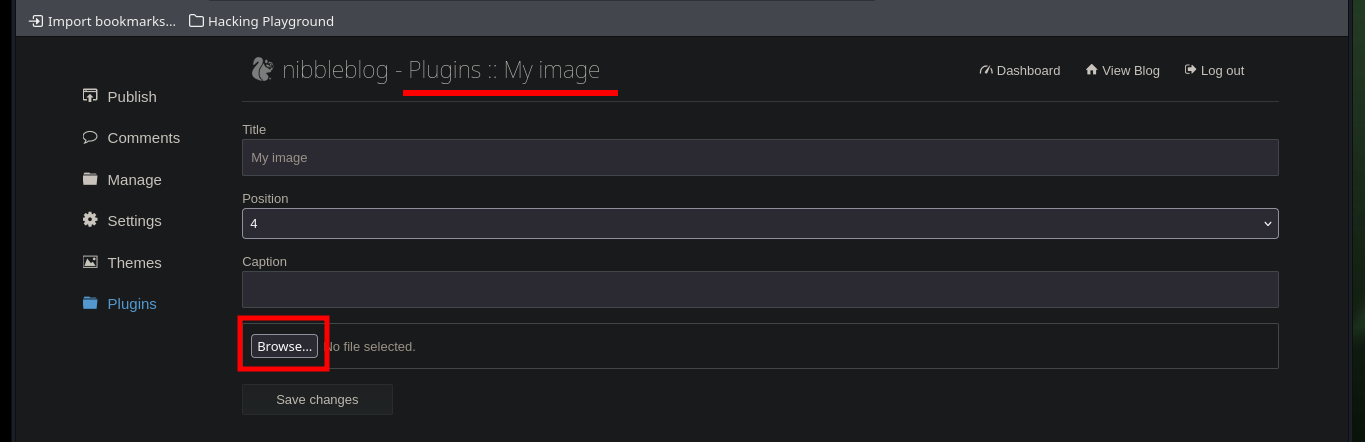Click the Plugins blue folder icon
The image size is (1365, 442).
coord(90,303)
